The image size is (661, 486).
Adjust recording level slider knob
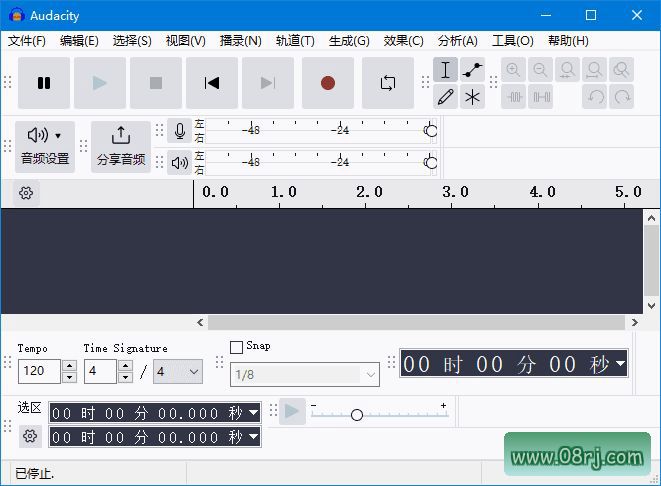[431, 131]
